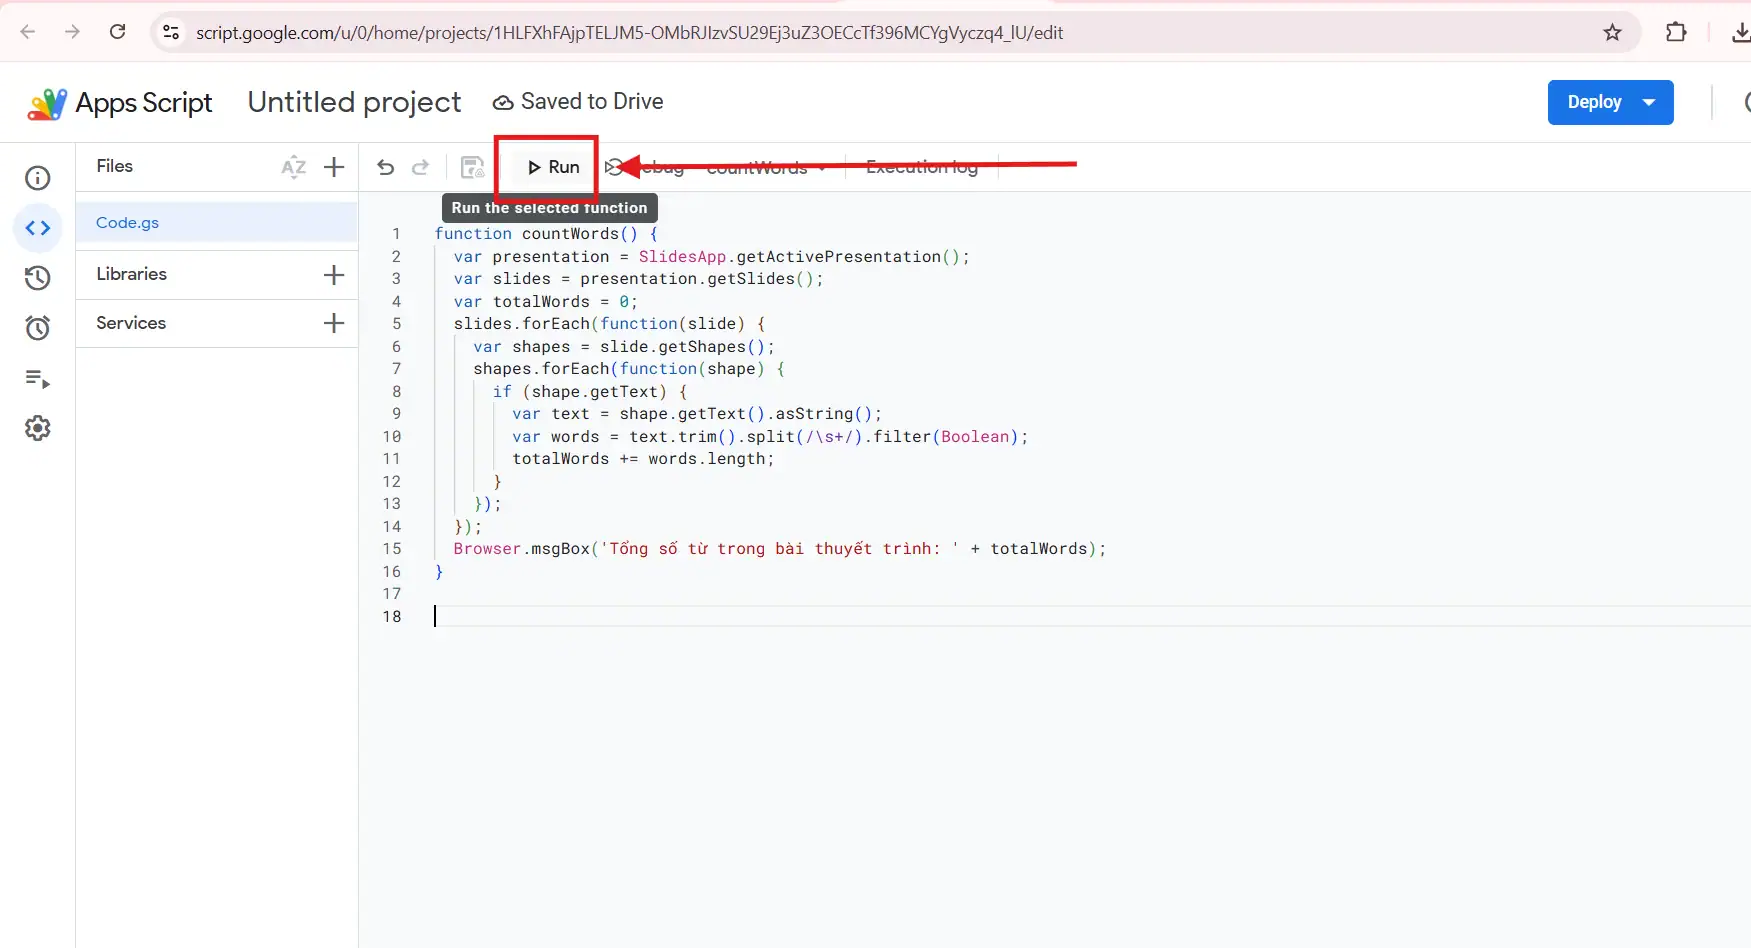Open the countWords function selector dropdown

pyautogui.click(x=766, y=168)
